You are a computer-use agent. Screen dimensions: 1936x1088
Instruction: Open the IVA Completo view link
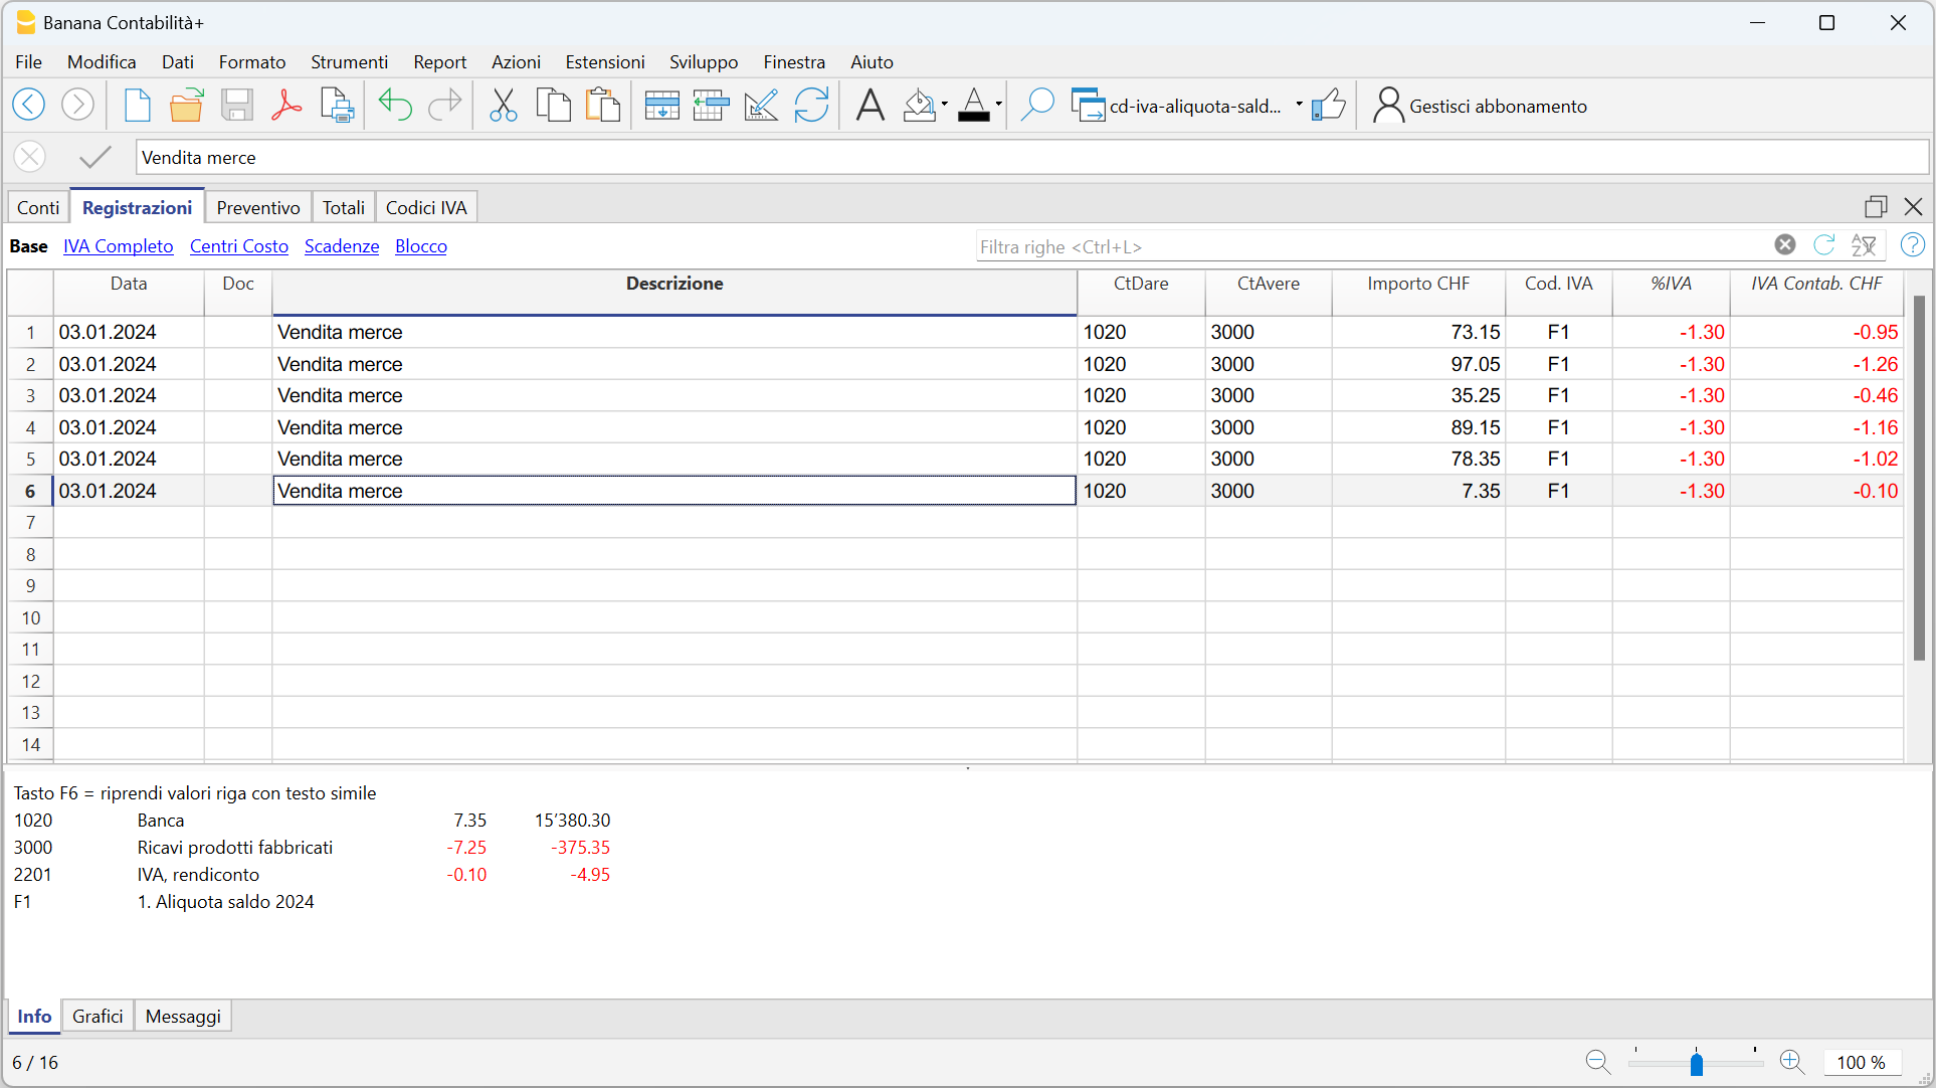(x=118, y=246)
